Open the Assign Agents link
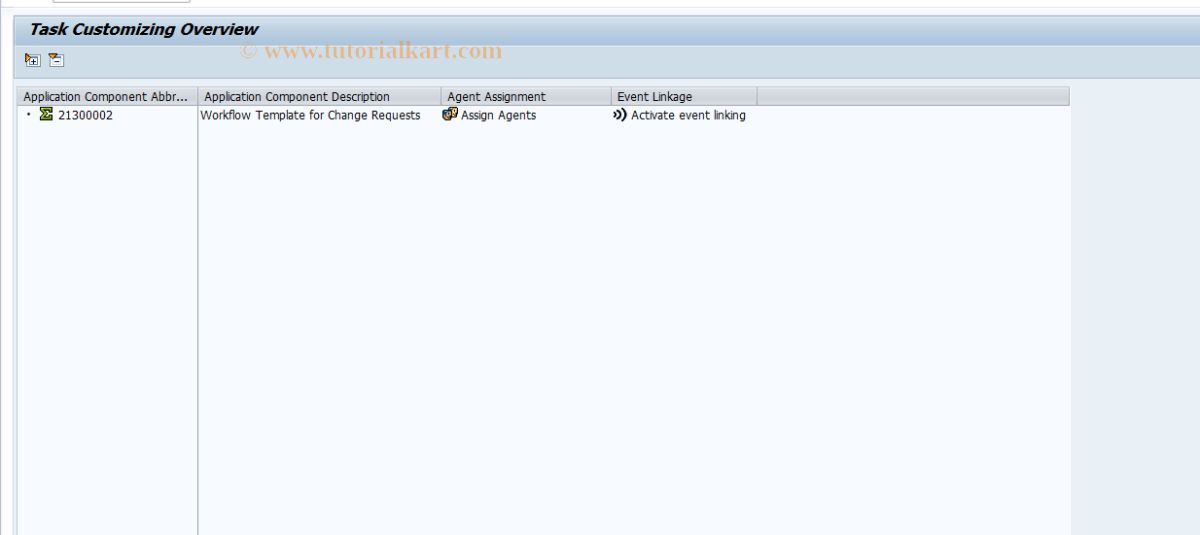1200x535 pixels. [x=498, y=115]
